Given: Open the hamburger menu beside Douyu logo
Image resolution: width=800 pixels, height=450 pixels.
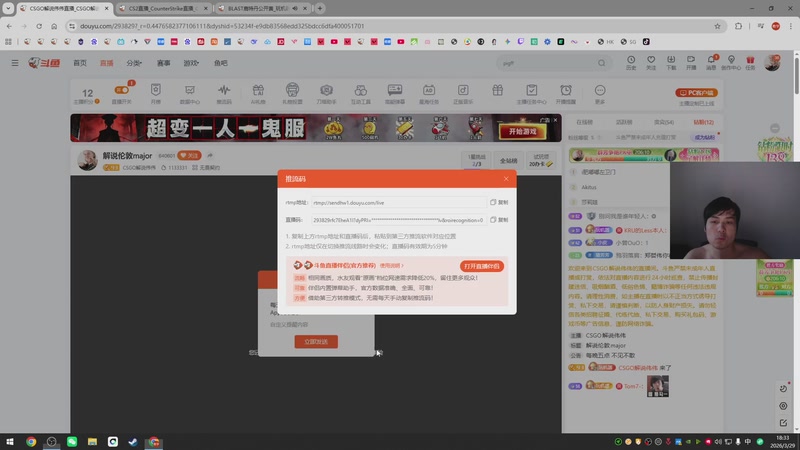Looking at the screenshot, I should [x=15, y=63].
